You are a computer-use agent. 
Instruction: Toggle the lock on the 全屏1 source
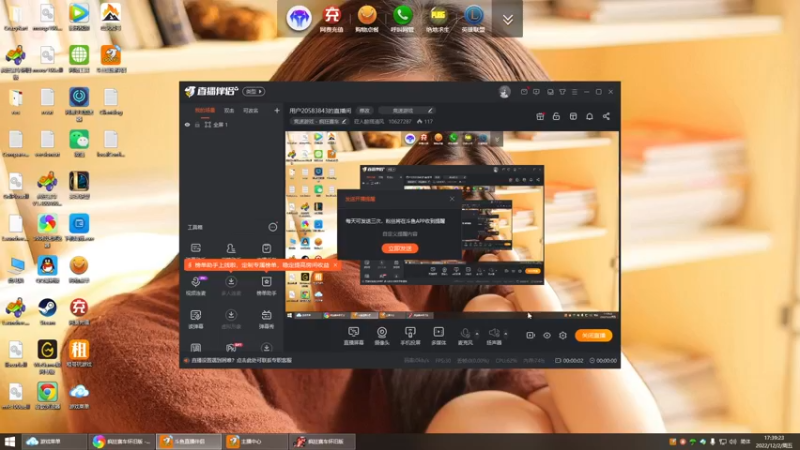tap(197, 124)
